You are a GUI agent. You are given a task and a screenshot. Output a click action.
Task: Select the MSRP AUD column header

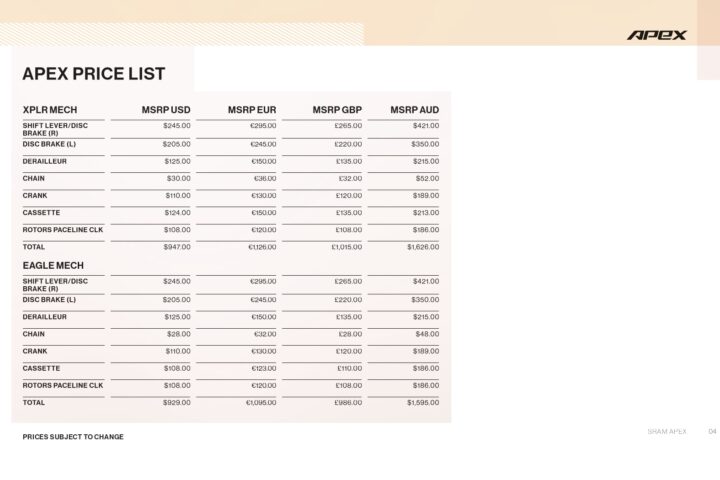coord(414,109)
